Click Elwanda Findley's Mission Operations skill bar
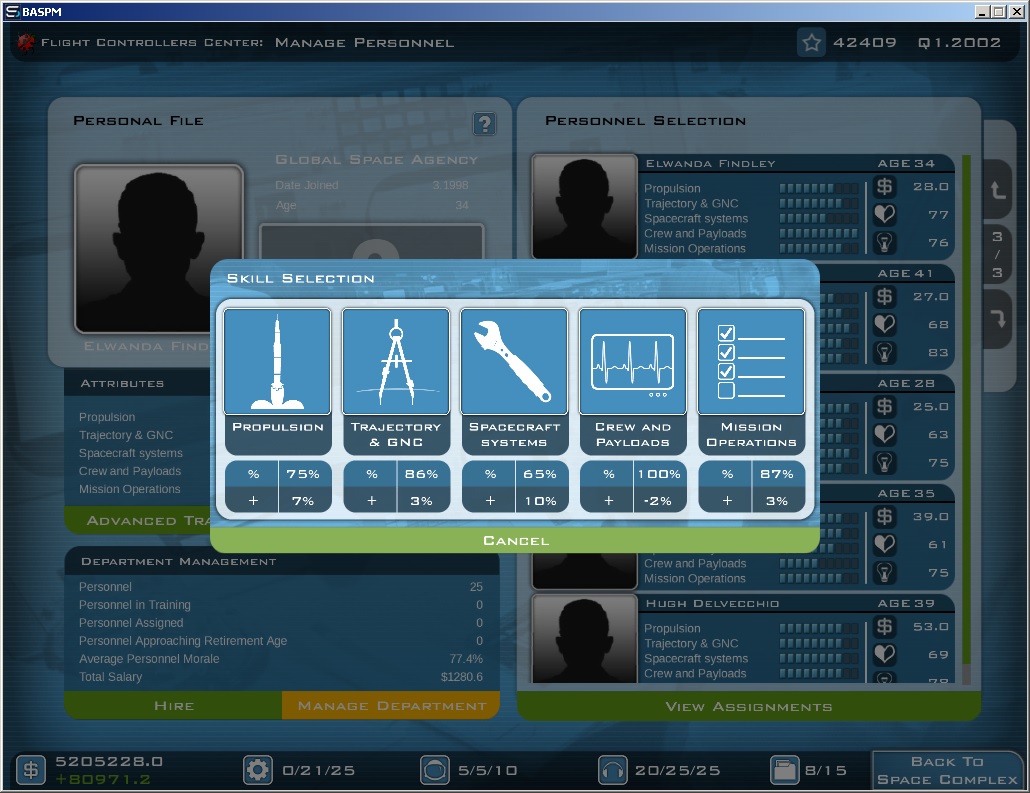 [818, 248]
